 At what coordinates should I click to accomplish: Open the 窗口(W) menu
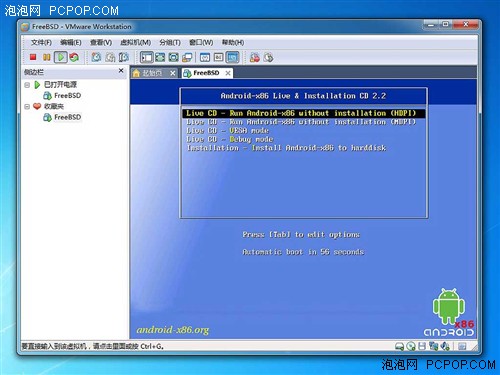pyautogui.click(x=201, y=42)
